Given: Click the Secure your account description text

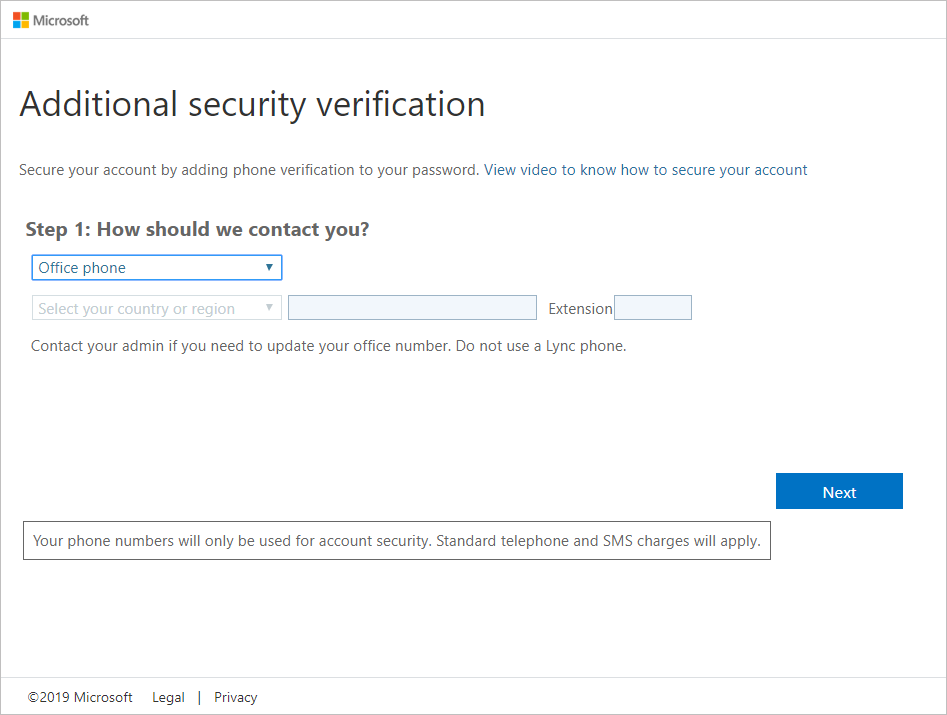Looking at the screenshot, I should coord(249,170).
